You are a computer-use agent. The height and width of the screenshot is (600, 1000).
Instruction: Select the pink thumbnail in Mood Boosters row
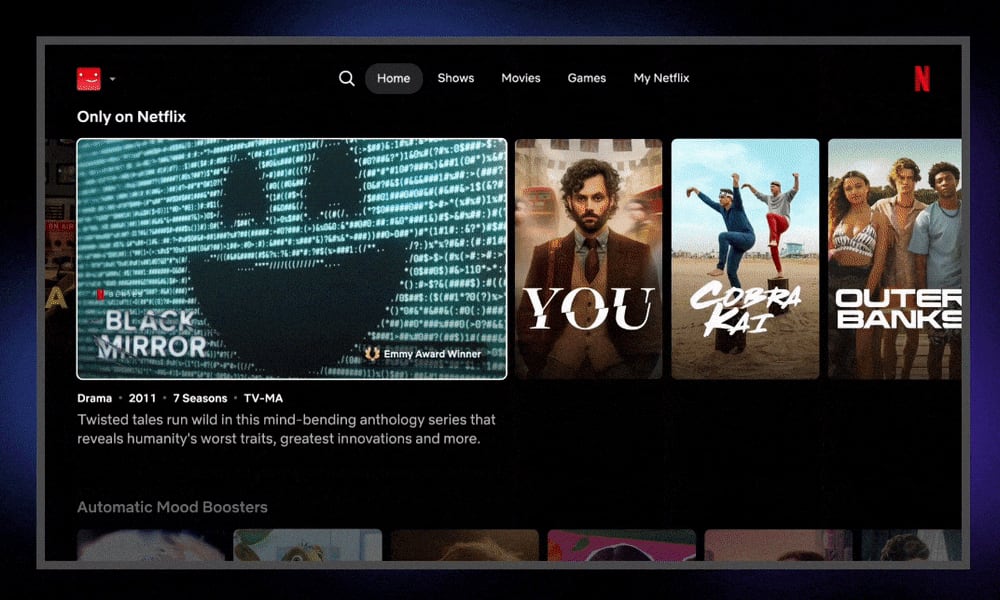tap(621, 545)
